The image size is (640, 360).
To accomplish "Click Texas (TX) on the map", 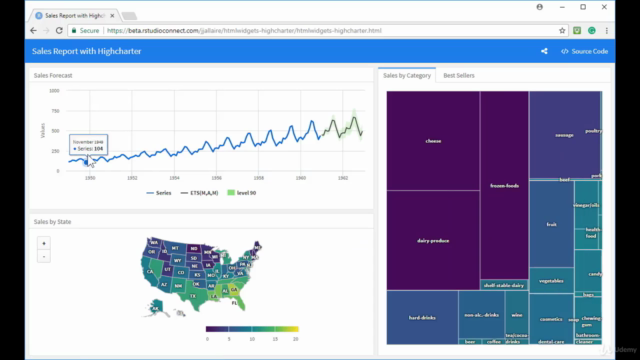I will tap(193, 296).
